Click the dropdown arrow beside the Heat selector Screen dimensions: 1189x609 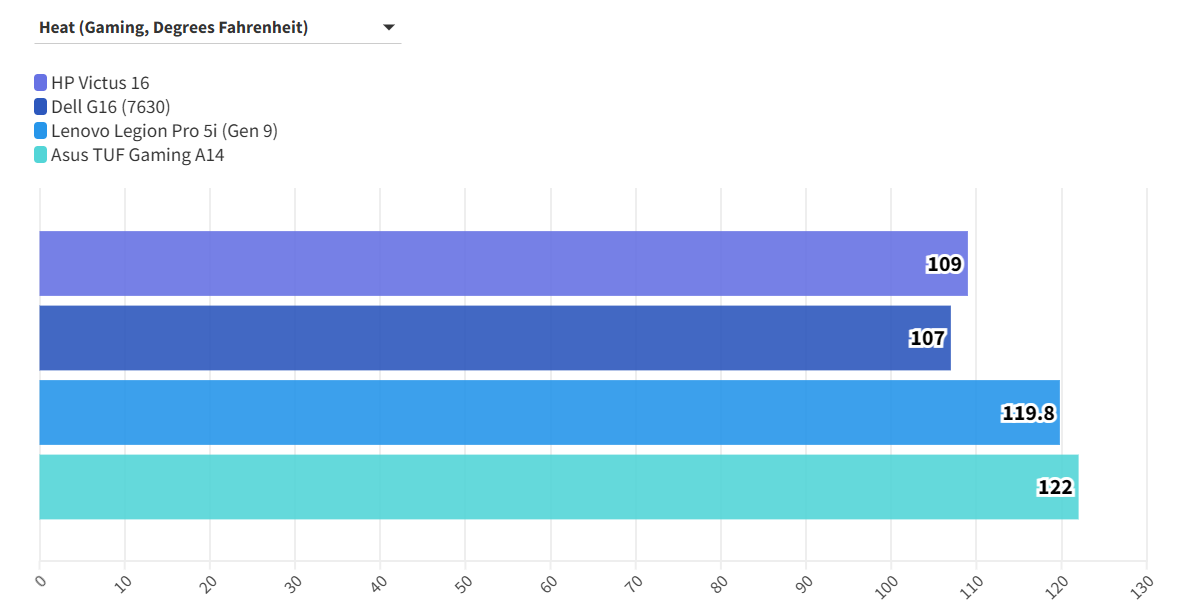click(389, 28)
